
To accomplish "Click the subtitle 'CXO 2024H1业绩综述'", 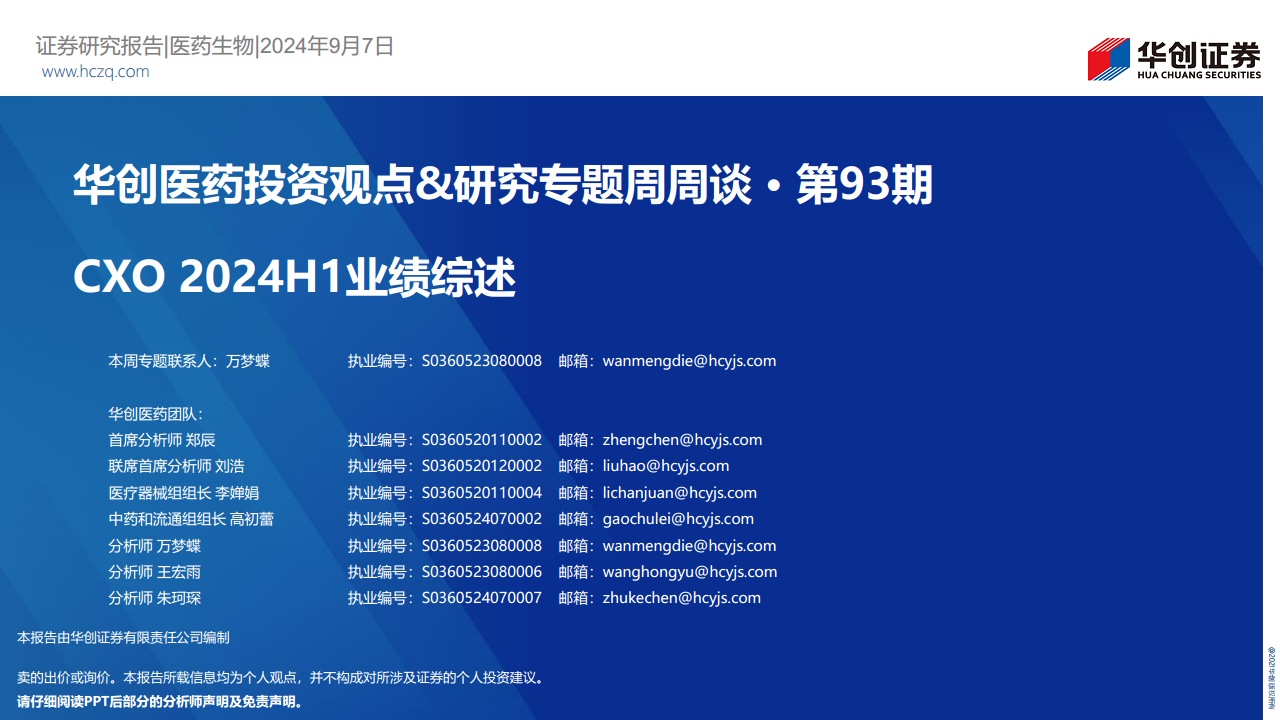I will (294, 277).
